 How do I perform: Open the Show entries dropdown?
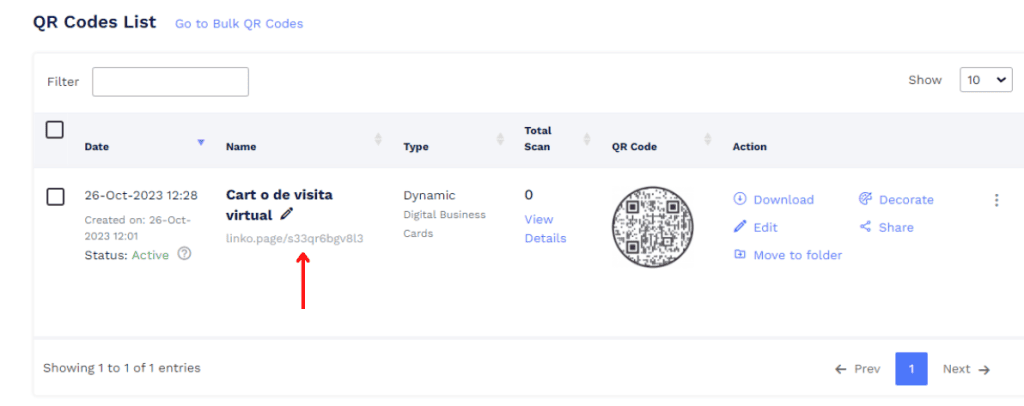coord(985,81)
